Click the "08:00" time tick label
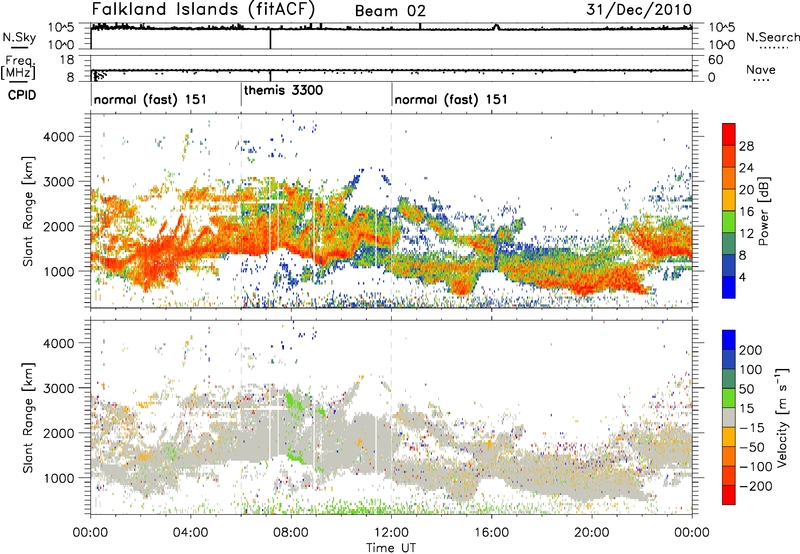This screenshot has width=800, height=554. coord(291,533)
